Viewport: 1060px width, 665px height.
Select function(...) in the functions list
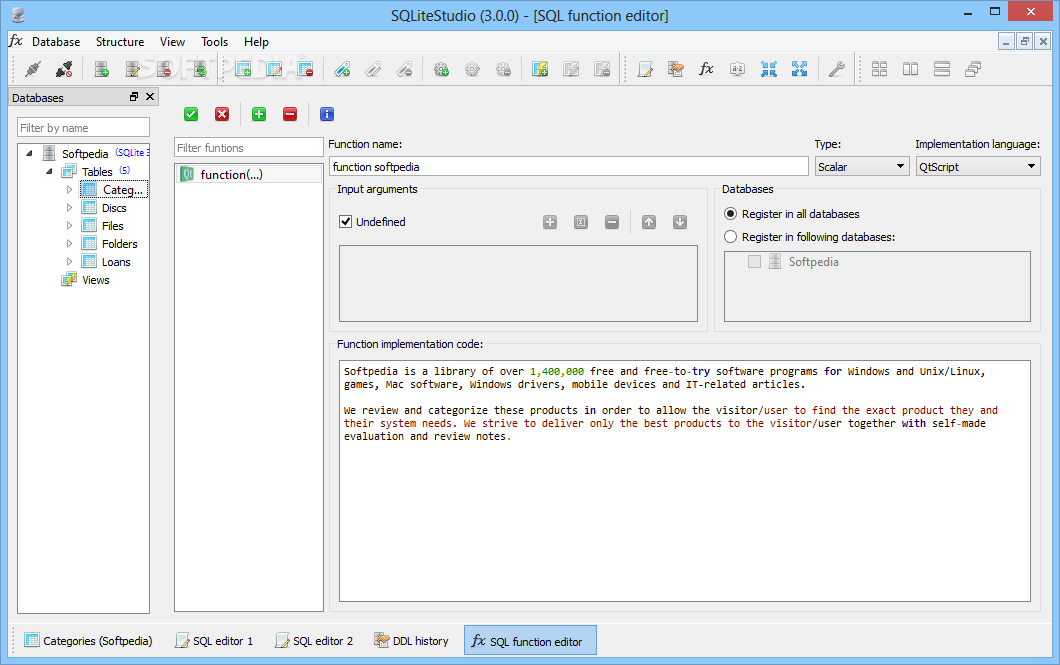pos(249,174)
